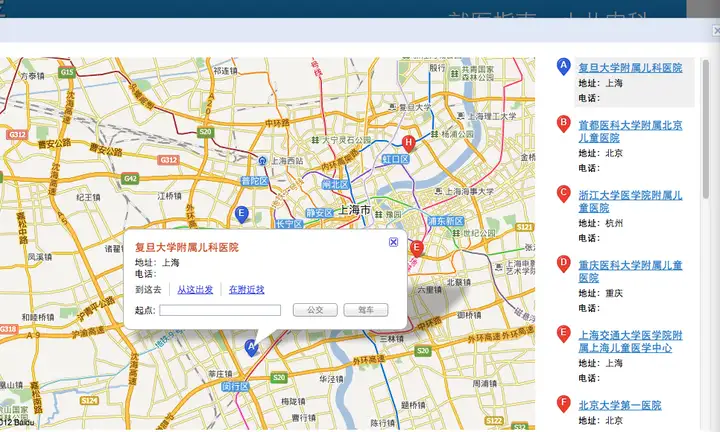Click the 题桥镇 town label
This screenshot has height=432, width=720.
pyautogui.click(x=413, y=405)
